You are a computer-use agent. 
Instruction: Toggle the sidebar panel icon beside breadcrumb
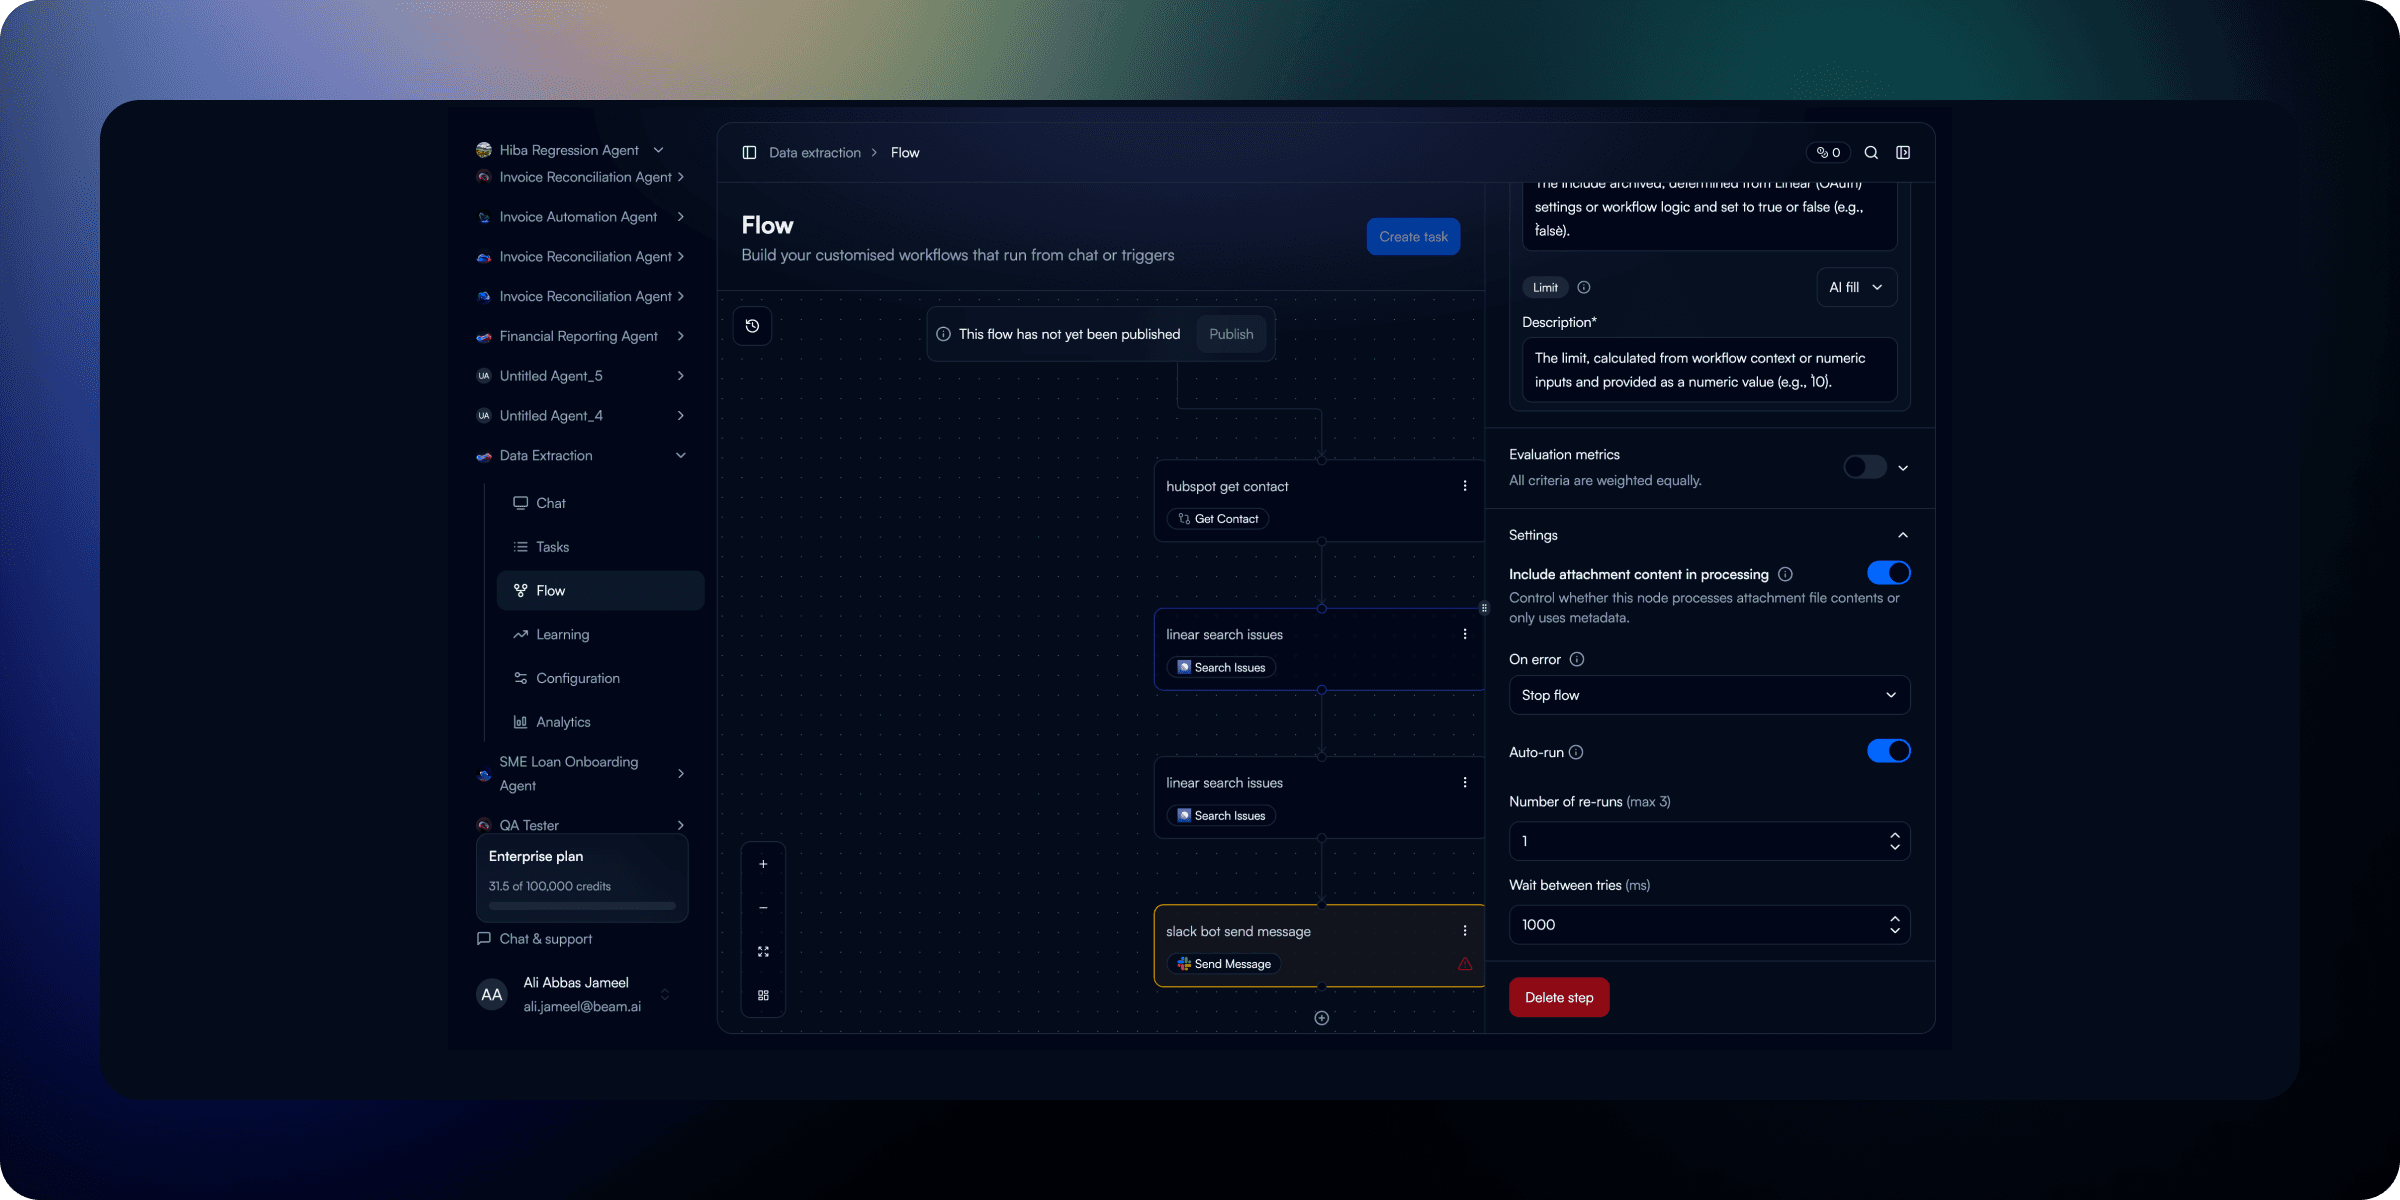click(x=749, y=153)
